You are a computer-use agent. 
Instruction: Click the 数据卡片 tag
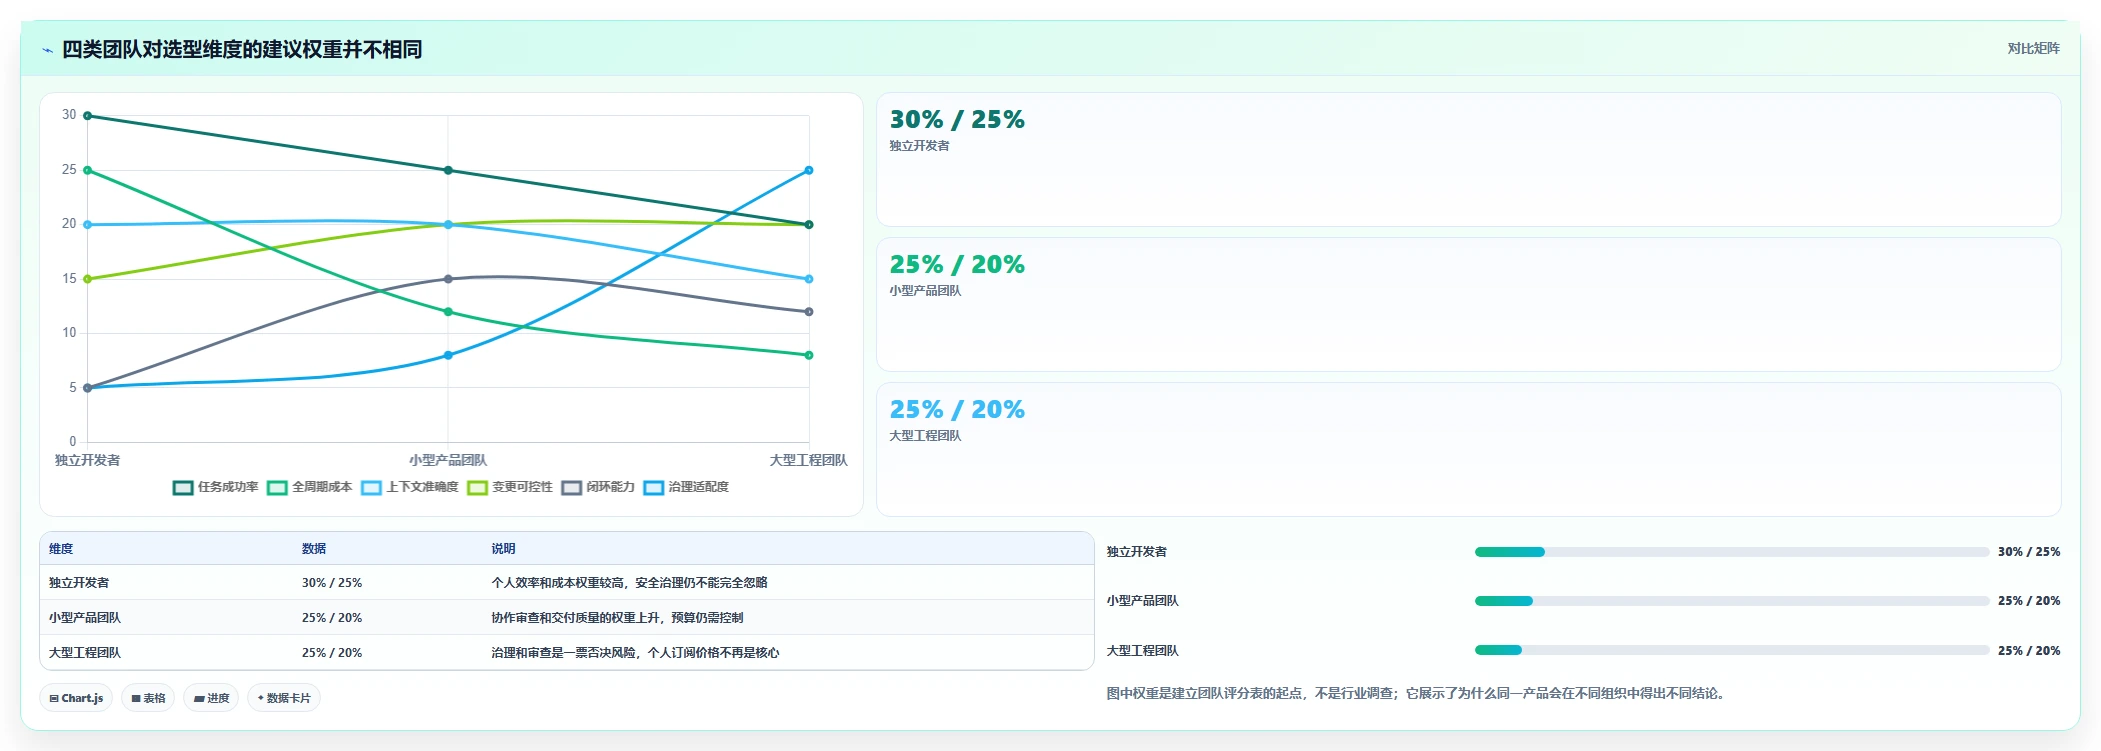coord(284,698)
